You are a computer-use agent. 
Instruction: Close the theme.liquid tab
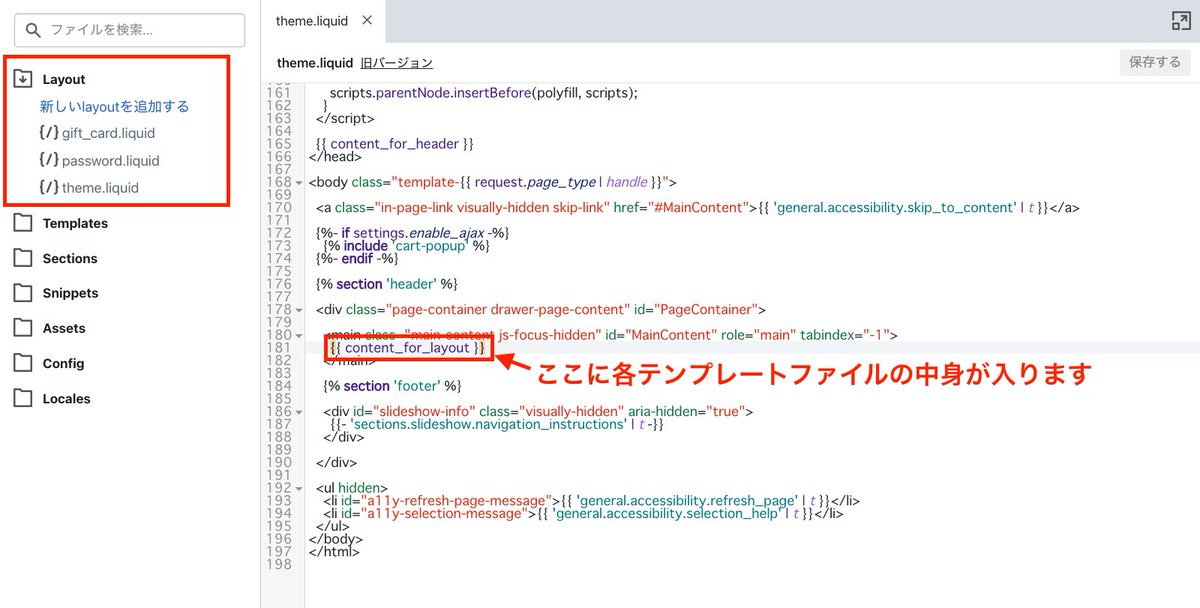click(367, 20)
